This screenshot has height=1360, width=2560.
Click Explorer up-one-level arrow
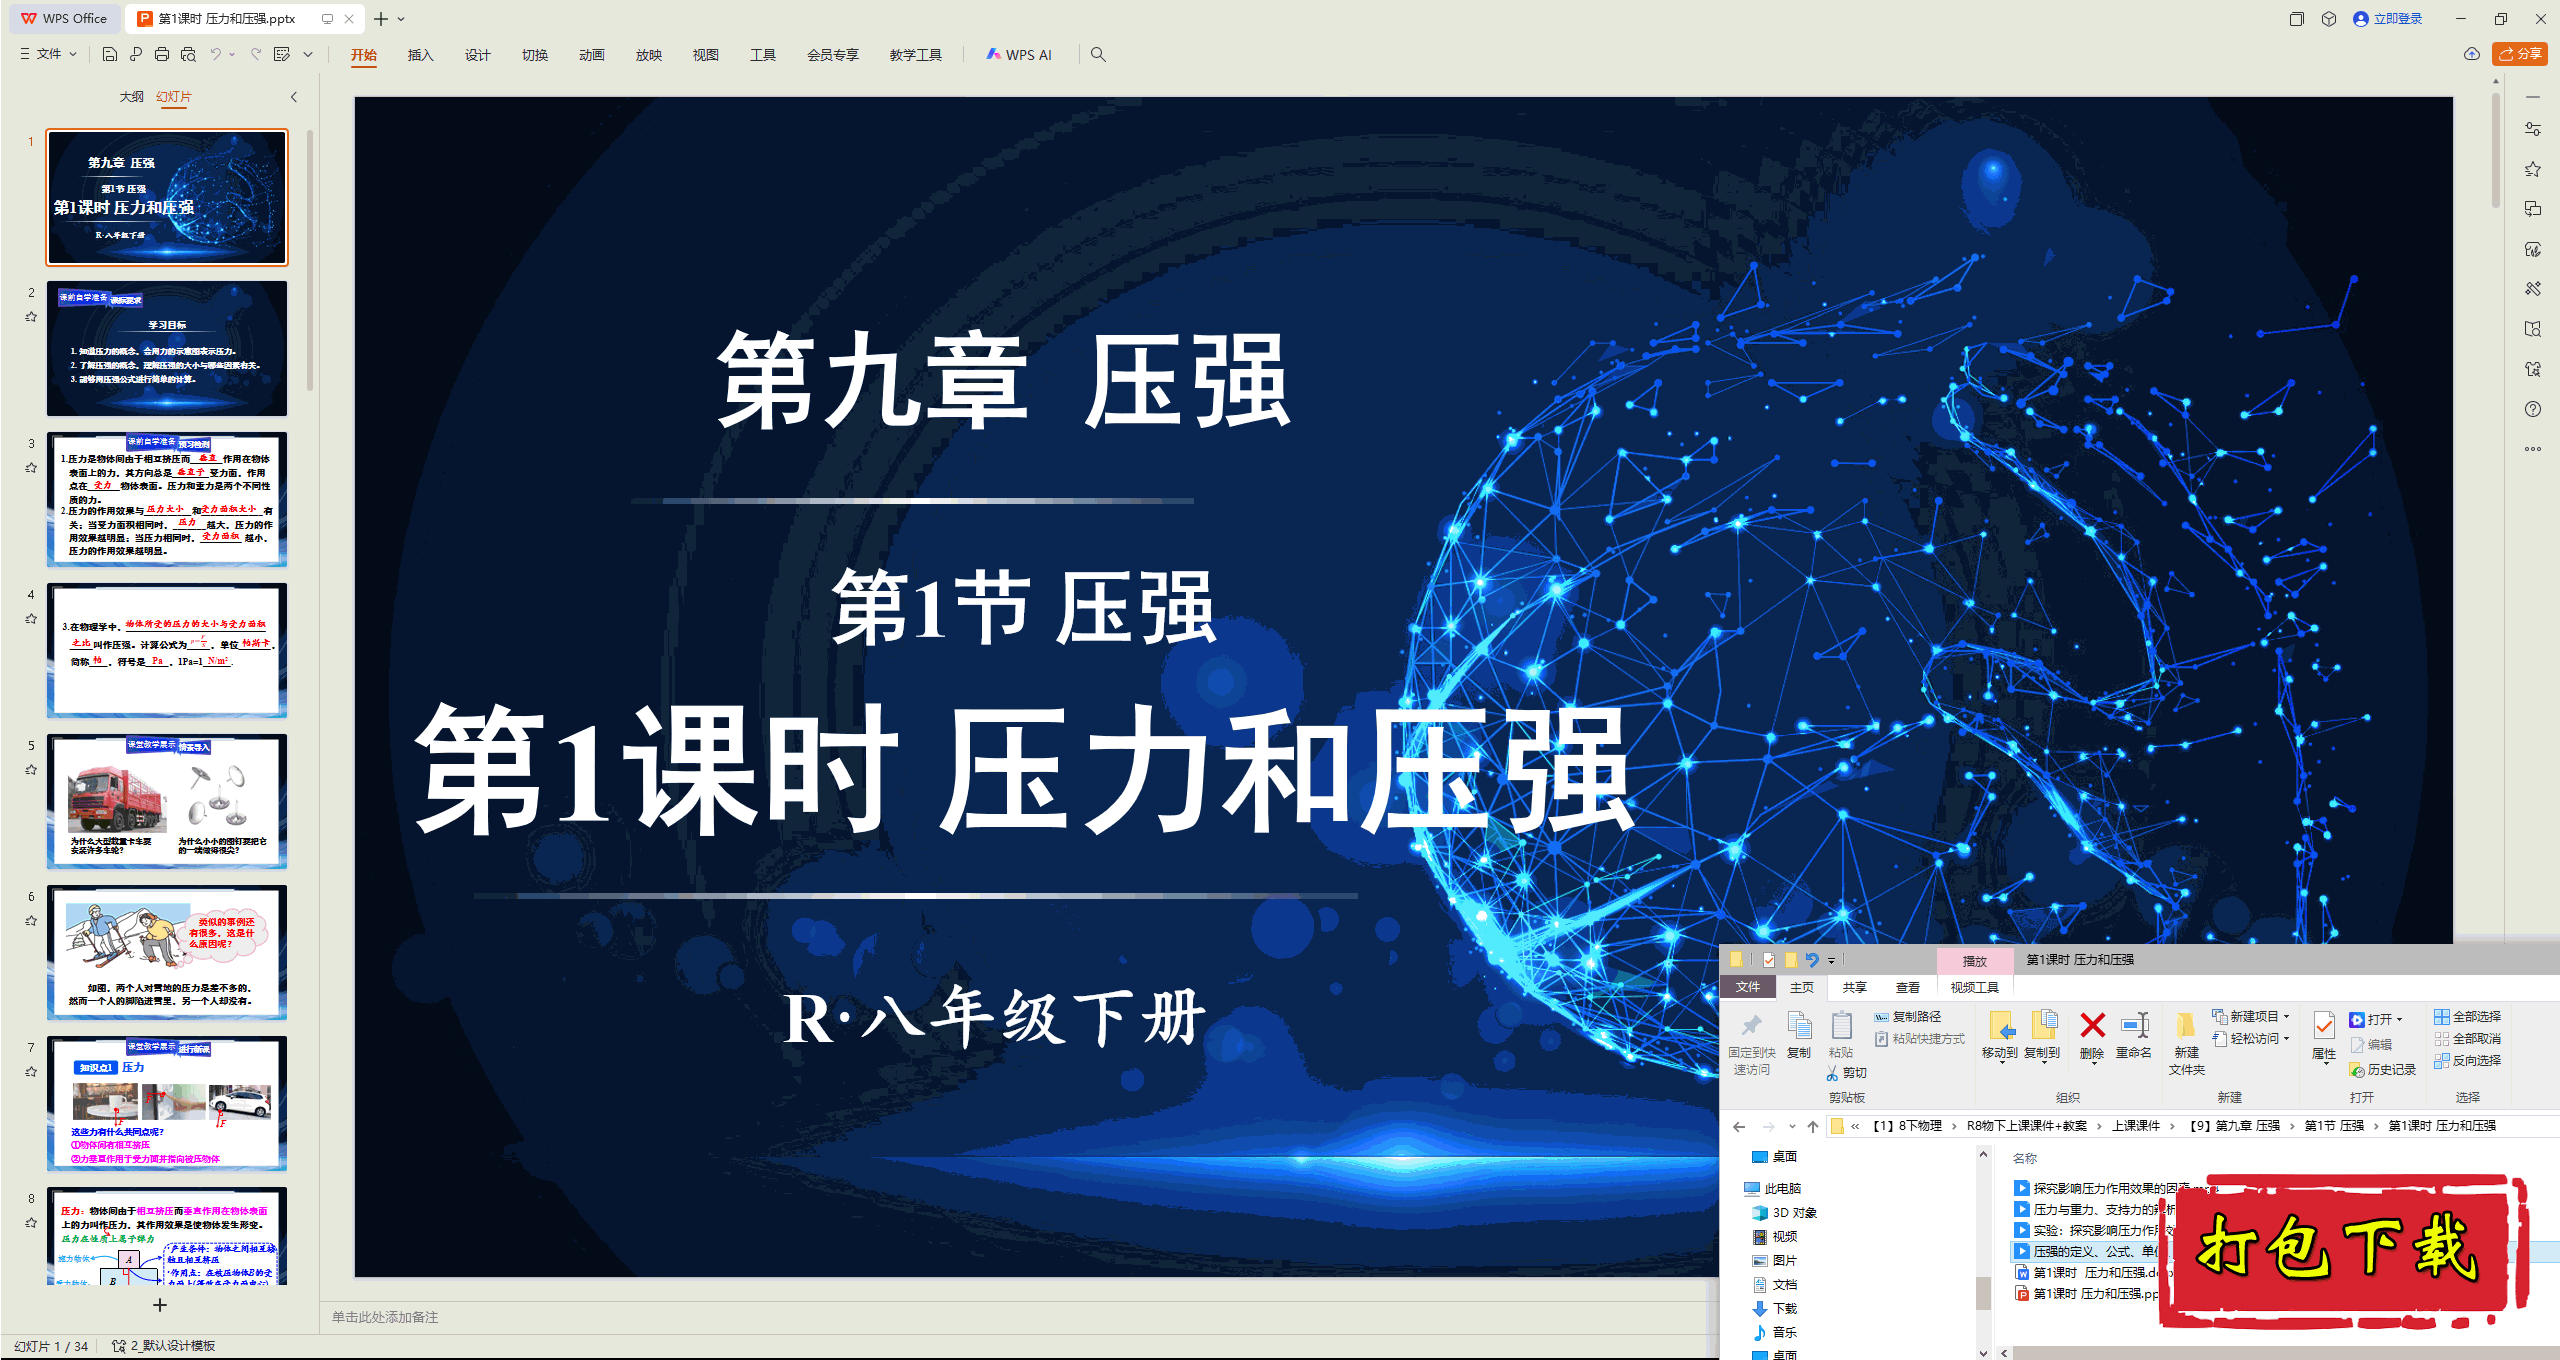pyautogui.click(x=1813, y=1127)
